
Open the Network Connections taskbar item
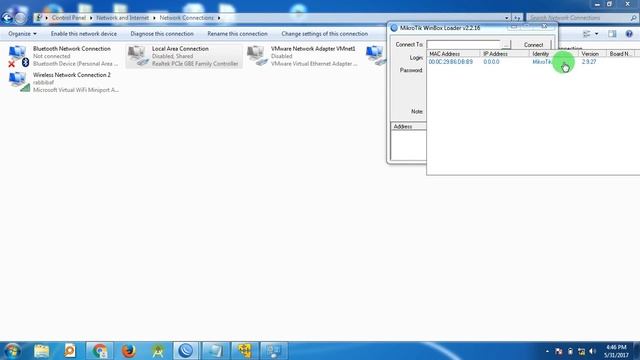pos(273,351)
